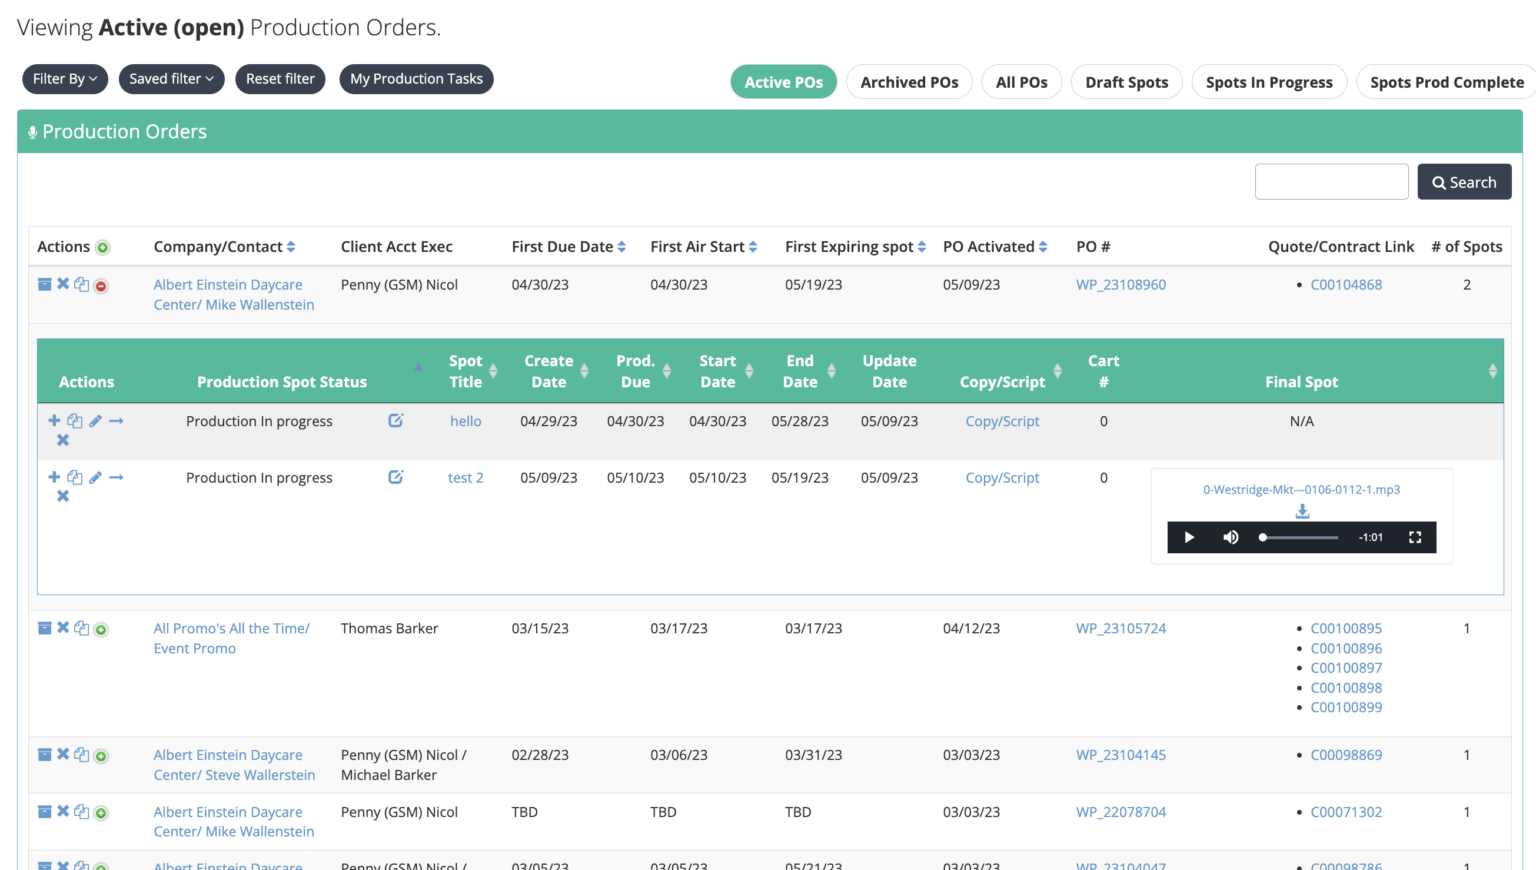Click the arrow icon on 'hello' spot row
The width and height of the screenshot is (1536, 870).
point(116,421)
